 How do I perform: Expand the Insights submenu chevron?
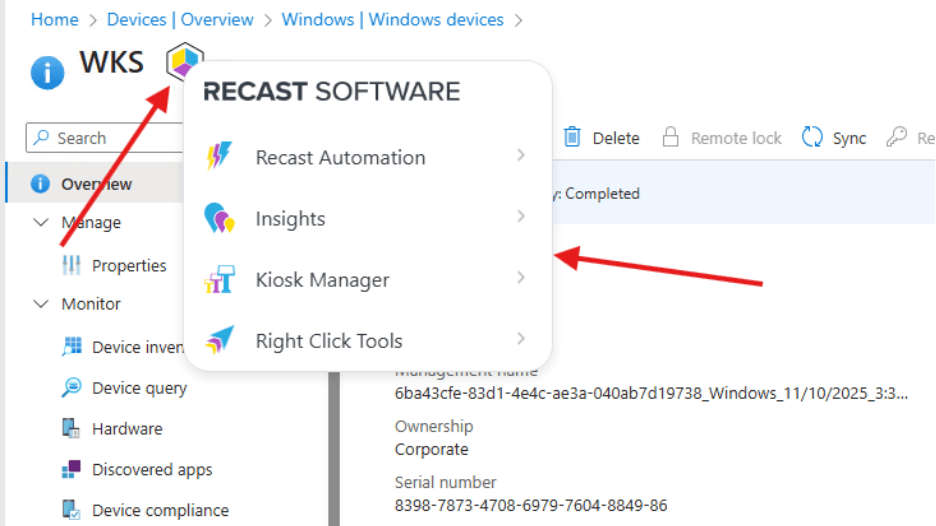tap(521, 216)
